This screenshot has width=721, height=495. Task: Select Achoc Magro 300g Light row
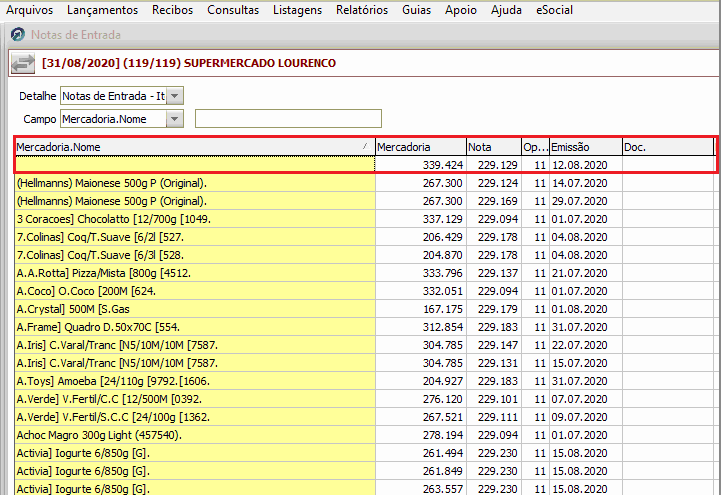(364, 435)
